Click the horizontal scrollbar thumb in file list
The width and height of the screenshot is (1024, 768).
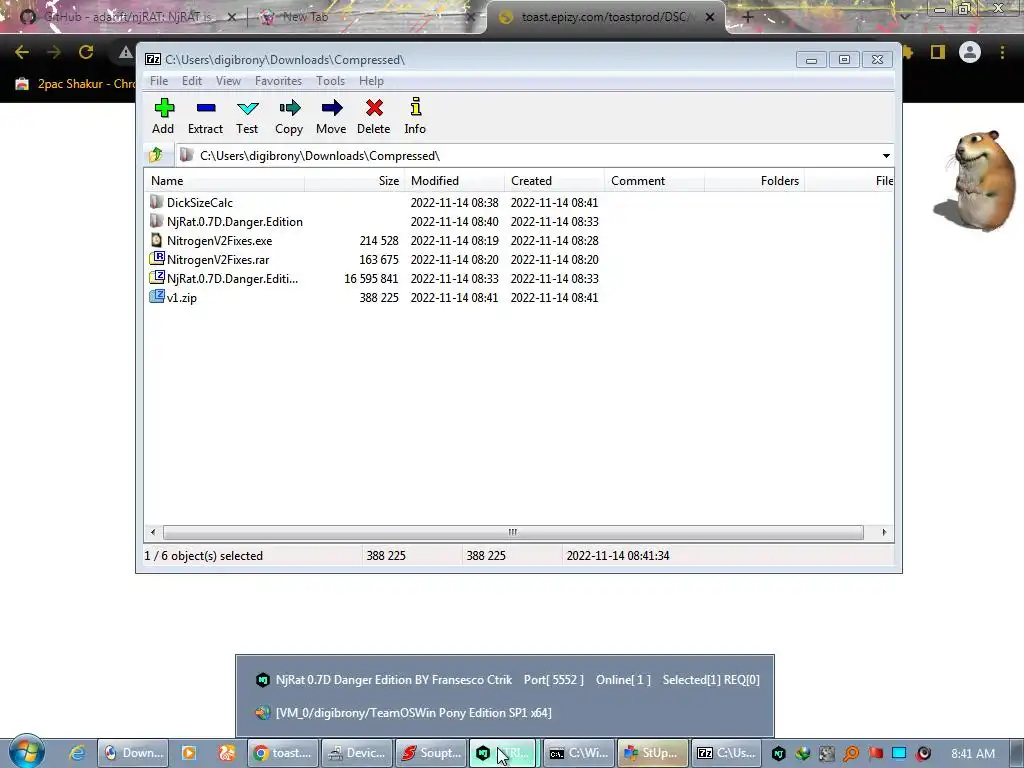point(513,532)
